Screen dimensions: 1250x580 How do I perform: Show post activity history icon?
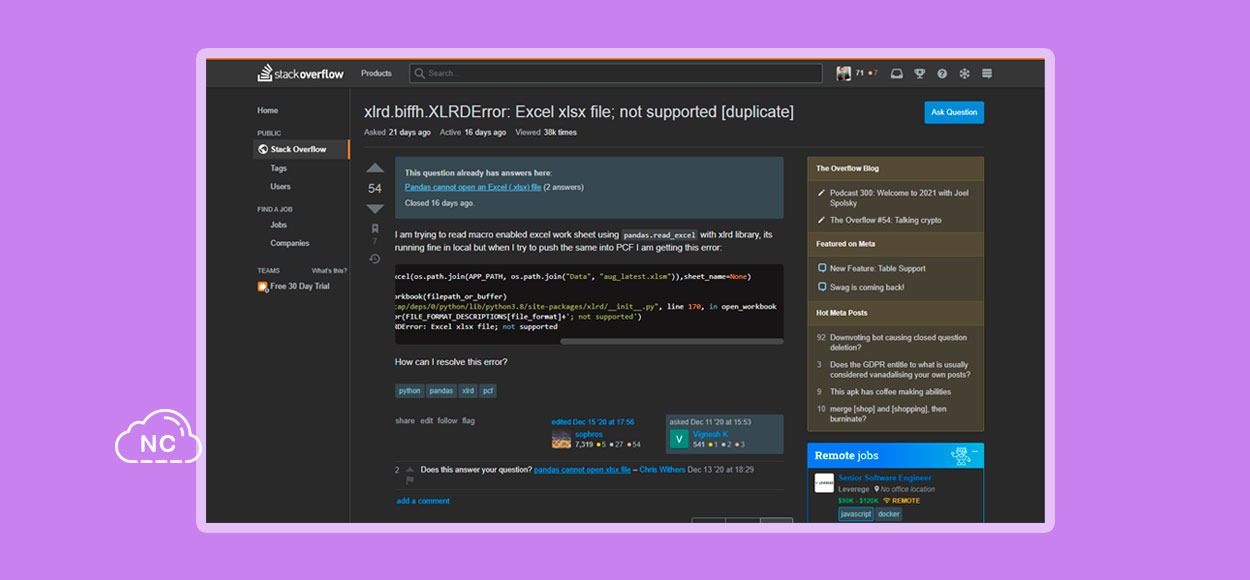375,259
